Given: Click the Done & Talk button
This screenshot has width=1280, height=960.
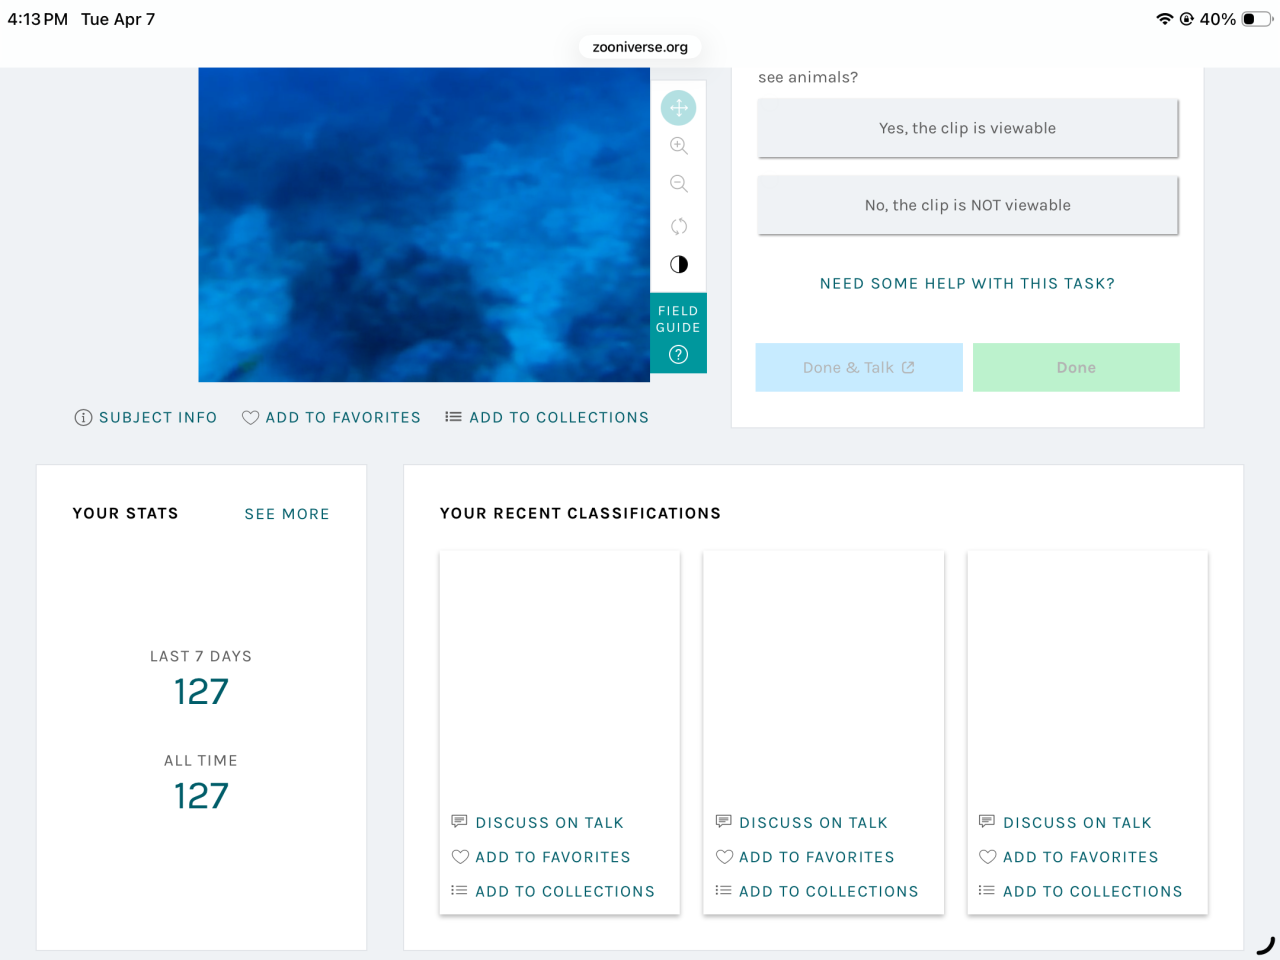Looking at the screenshot, I should click(859, 367).
